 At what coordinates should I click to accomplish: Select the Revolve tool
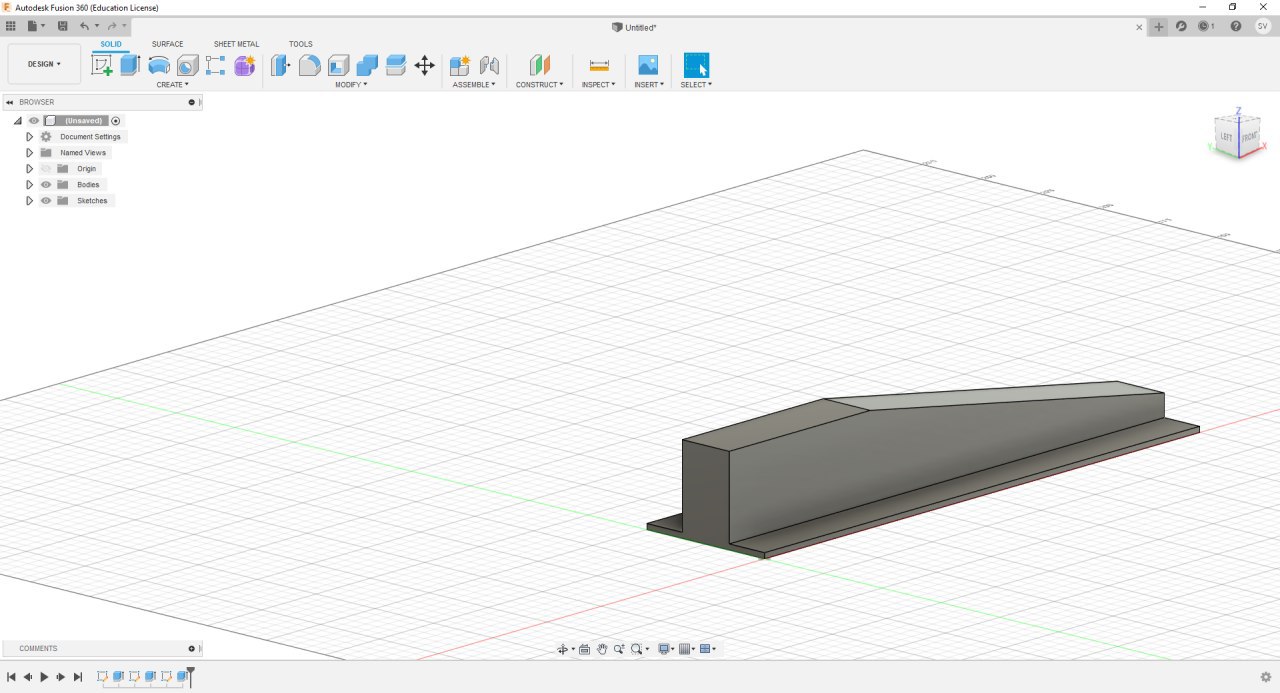tap(158, 66)
